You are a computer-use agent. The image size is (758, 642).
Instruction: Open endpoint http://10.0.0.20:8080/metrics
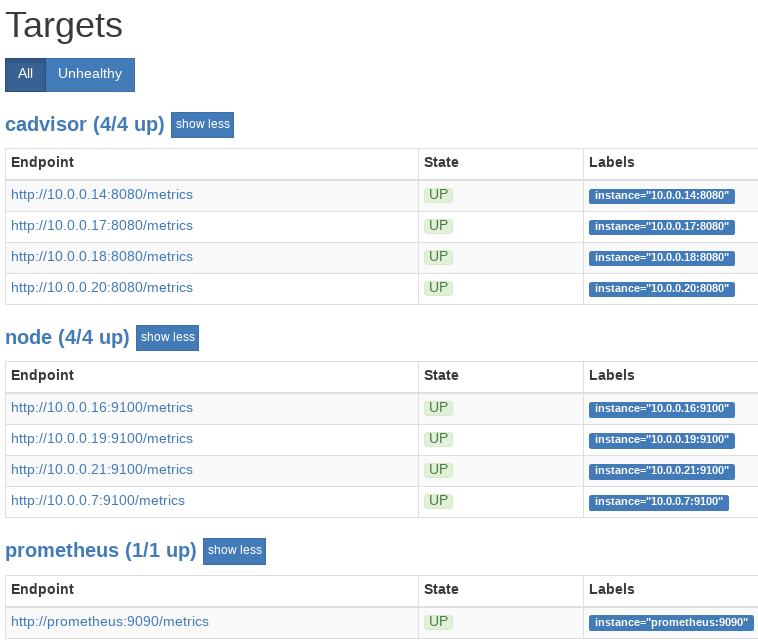click(102, 287)
